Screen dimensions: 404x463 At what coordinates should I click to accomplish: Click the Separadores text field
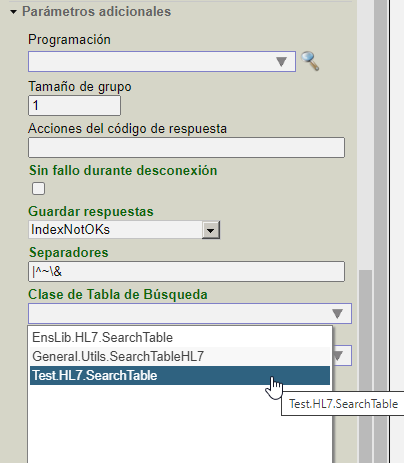point(186,271)
